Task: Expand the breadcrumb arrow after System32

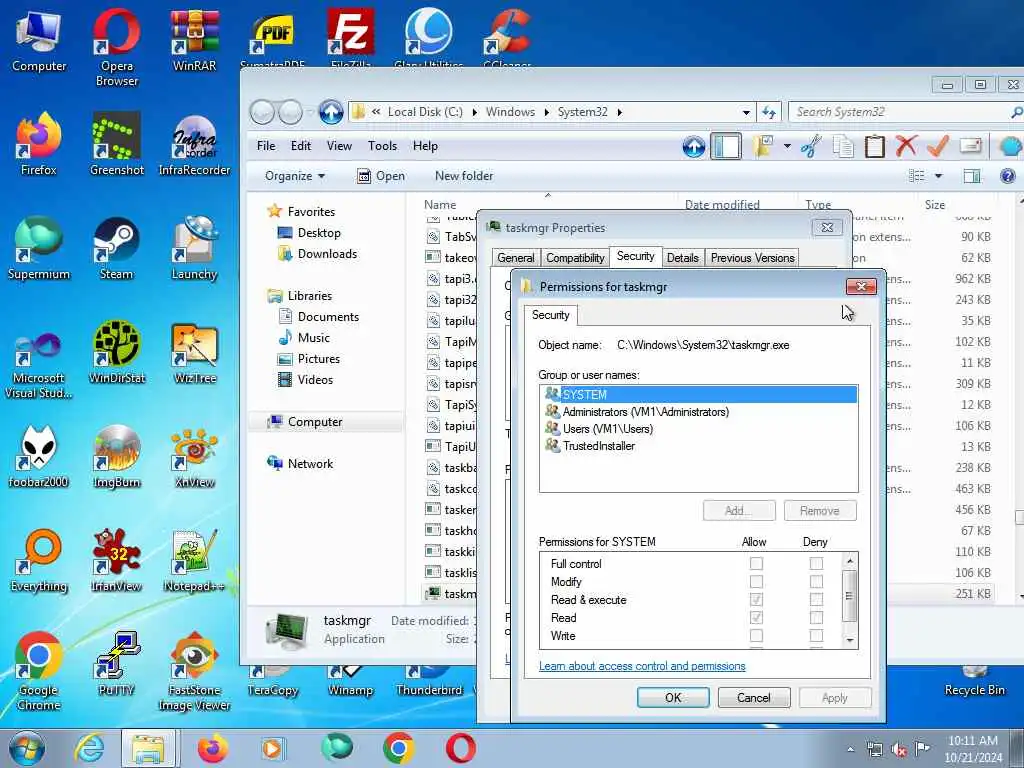Action: tap(619, 112)
